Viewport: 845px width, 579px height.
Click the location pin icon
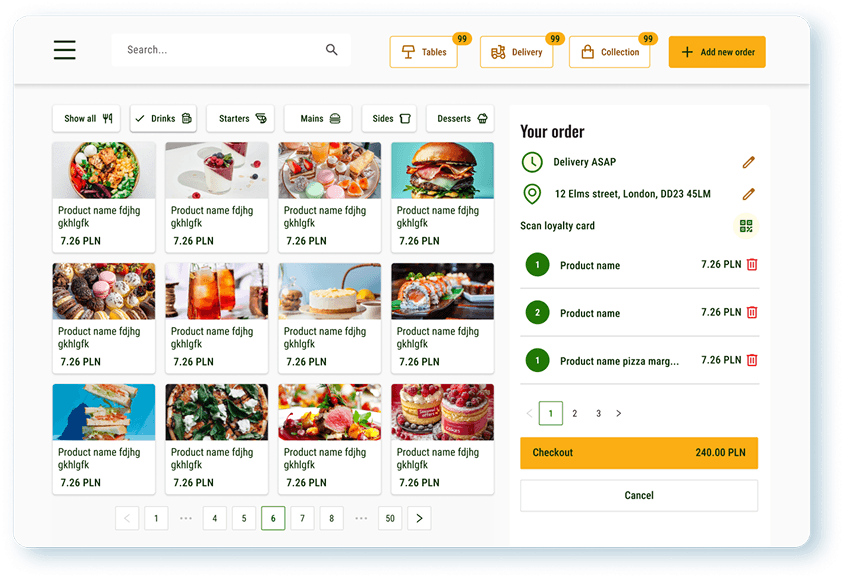click(532, 194)
